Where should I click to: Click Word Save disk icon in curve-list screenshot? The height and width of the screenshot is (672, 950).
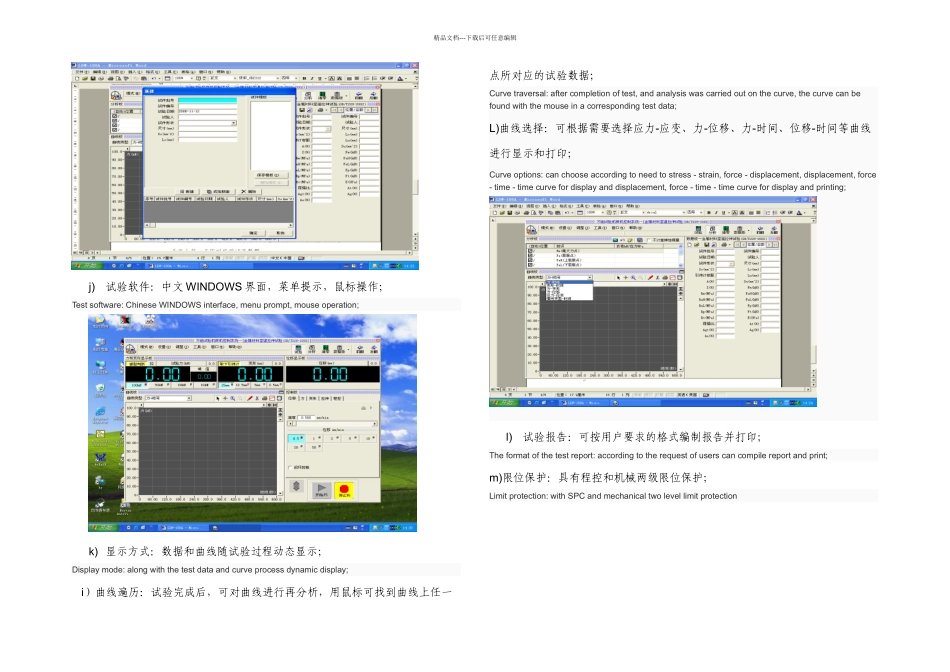(x=510, y=213)
